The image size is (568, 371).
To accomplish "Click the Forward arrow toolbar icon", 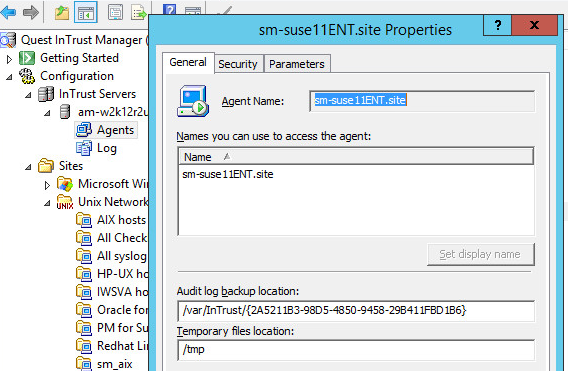I will pyautogui.click(x=30, y=12).
